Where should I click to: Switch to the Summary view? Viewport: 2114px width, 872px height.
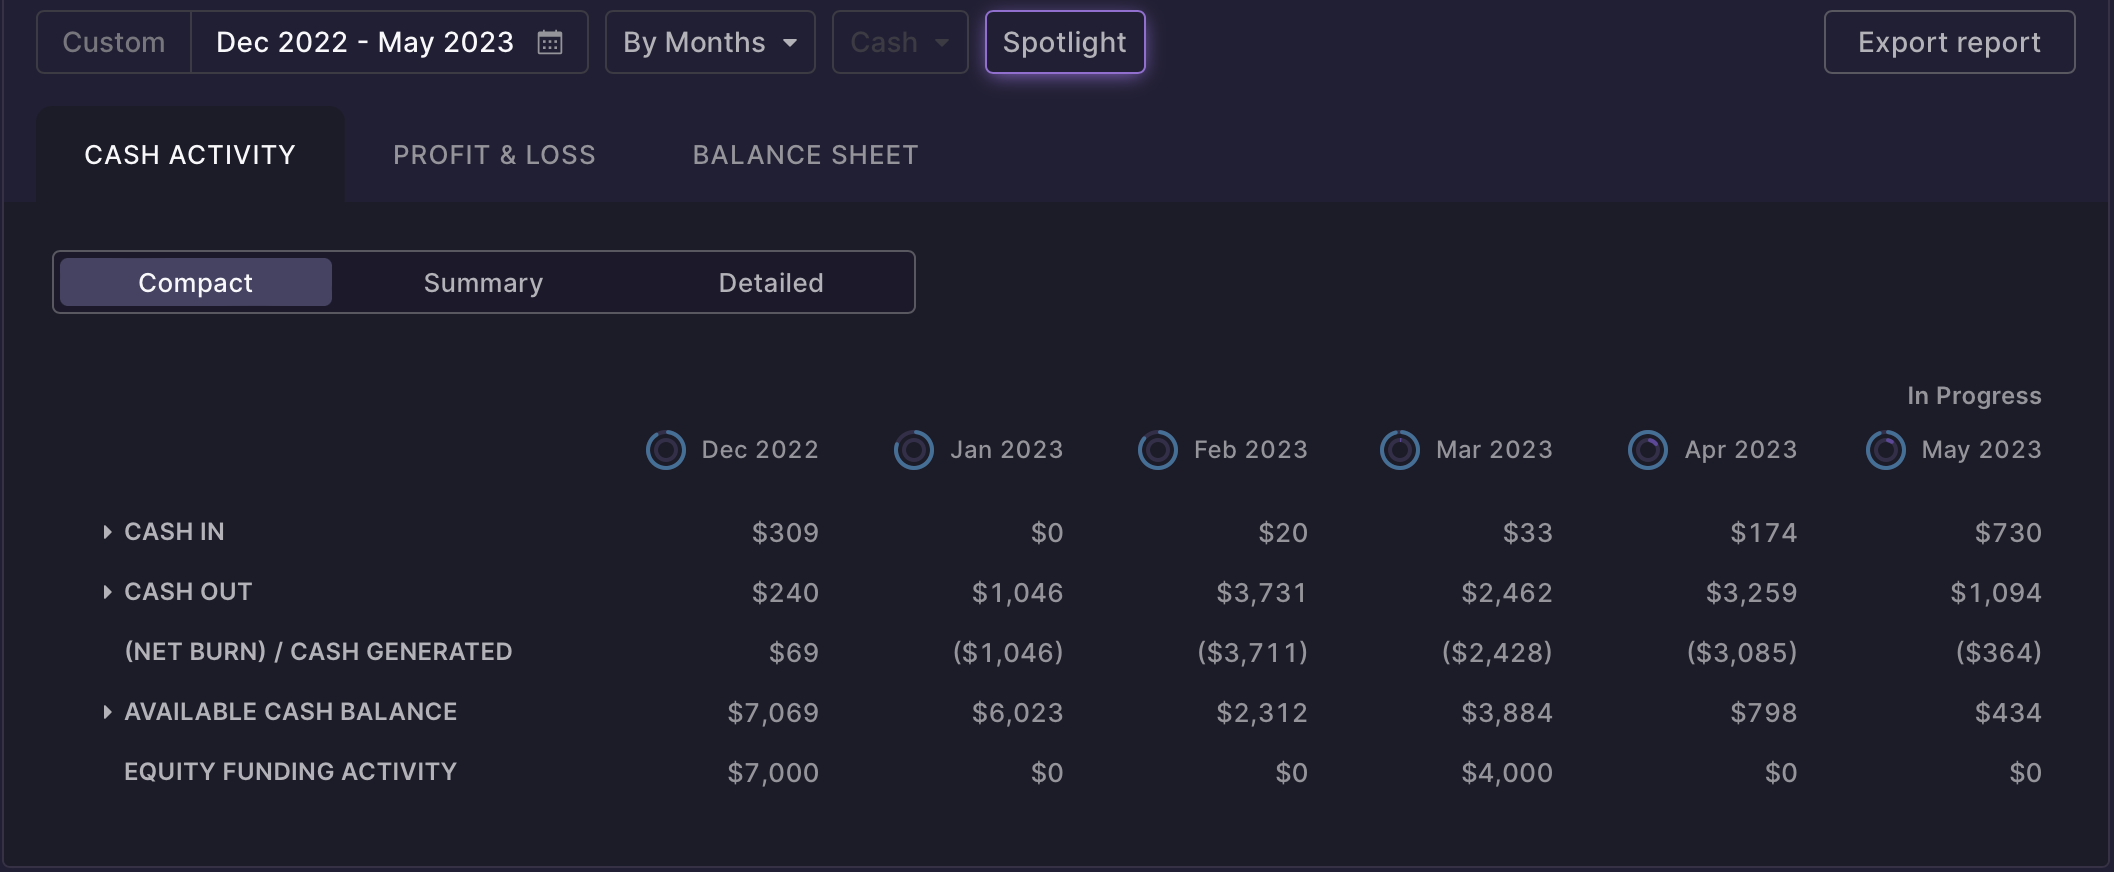483,283
